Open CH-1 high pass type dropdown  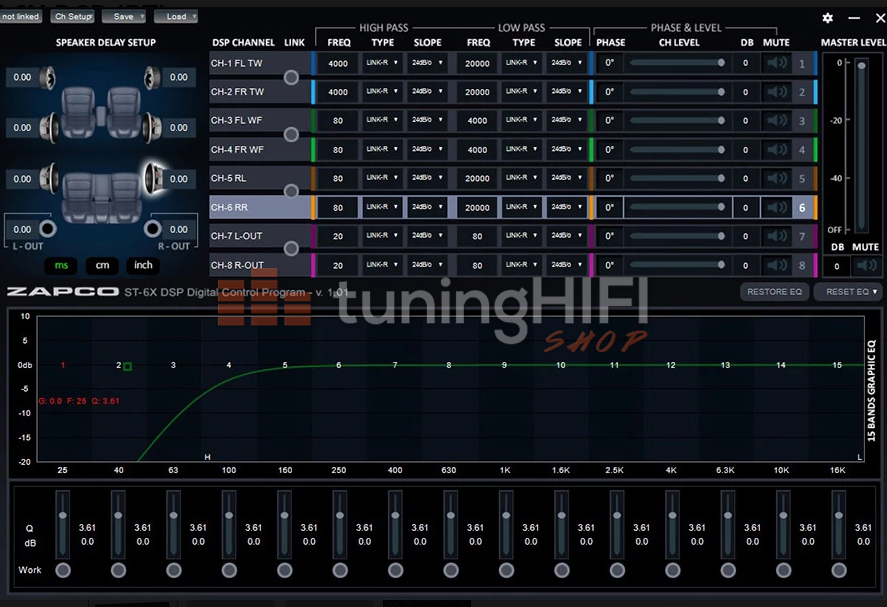(x=381, y=63)
